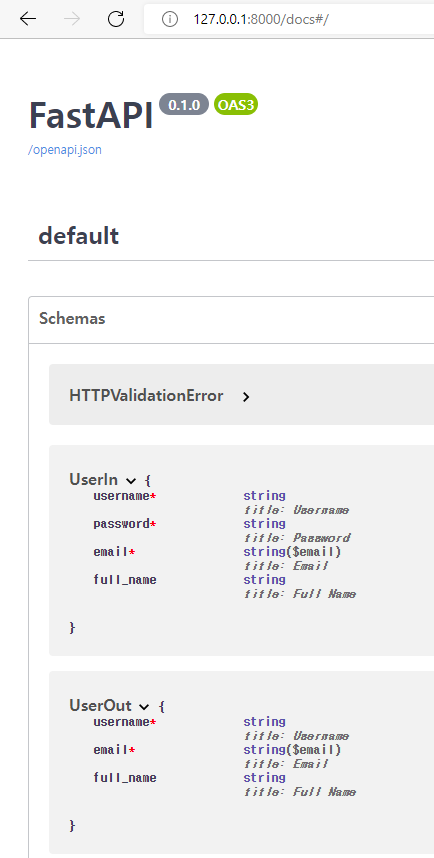Select the email field in UserIn
Image resolution: width=434 pixels, height=858 pixels.
point(114,552)
